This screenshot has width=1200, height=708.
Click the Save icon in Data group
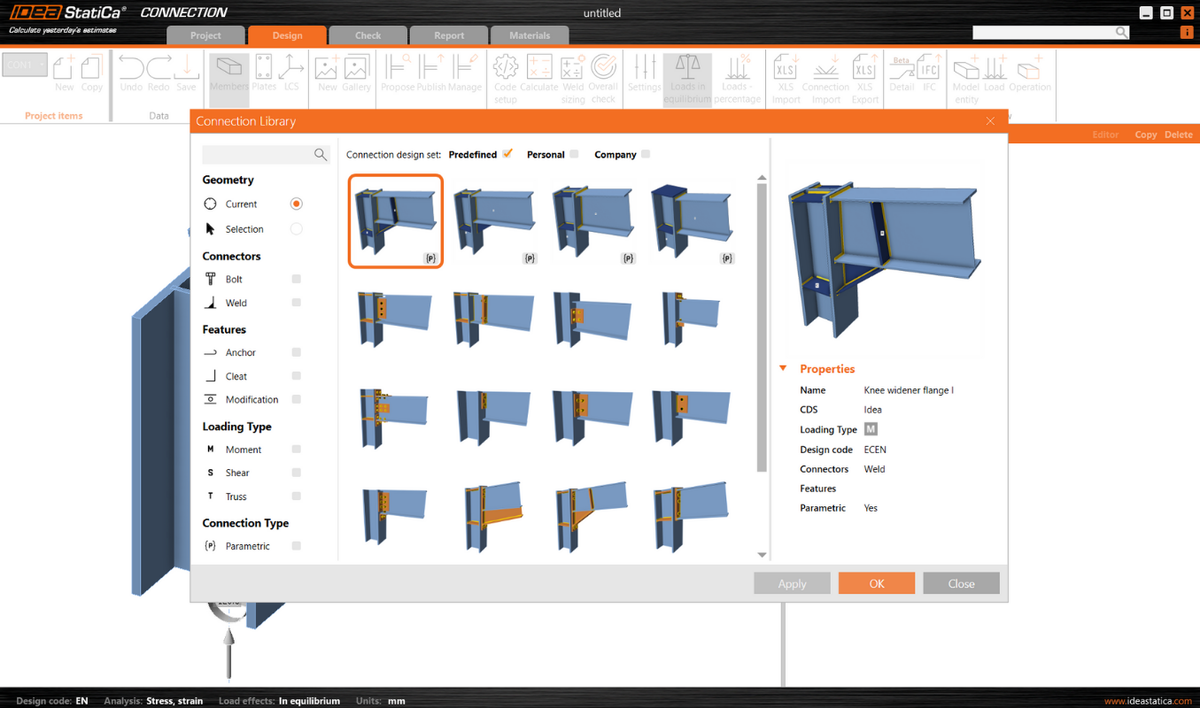[186, 70]
